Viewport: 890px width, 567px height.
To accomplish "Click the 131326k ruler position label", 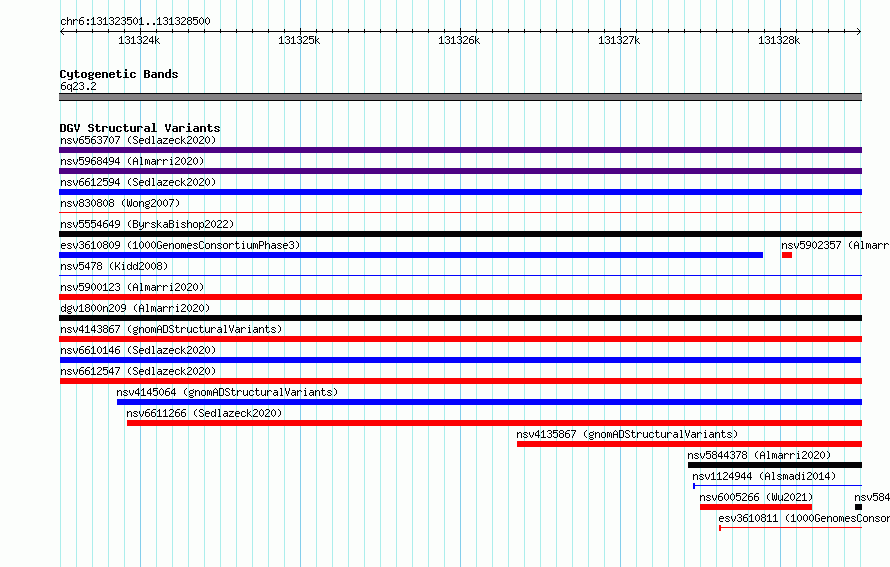I will pos(459,40).
